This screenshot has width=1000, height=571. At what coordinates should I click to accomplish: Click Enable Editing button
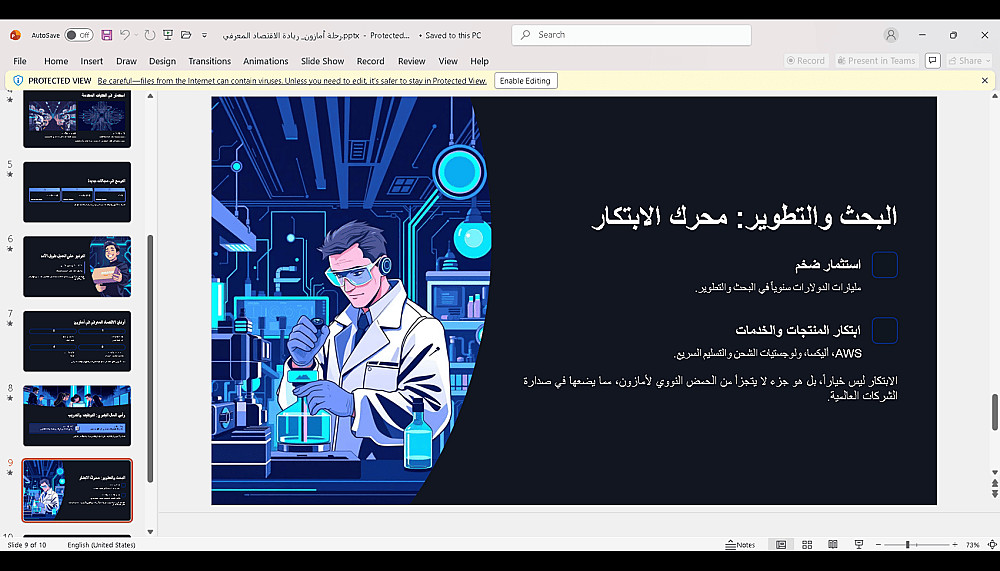point(526,81)
